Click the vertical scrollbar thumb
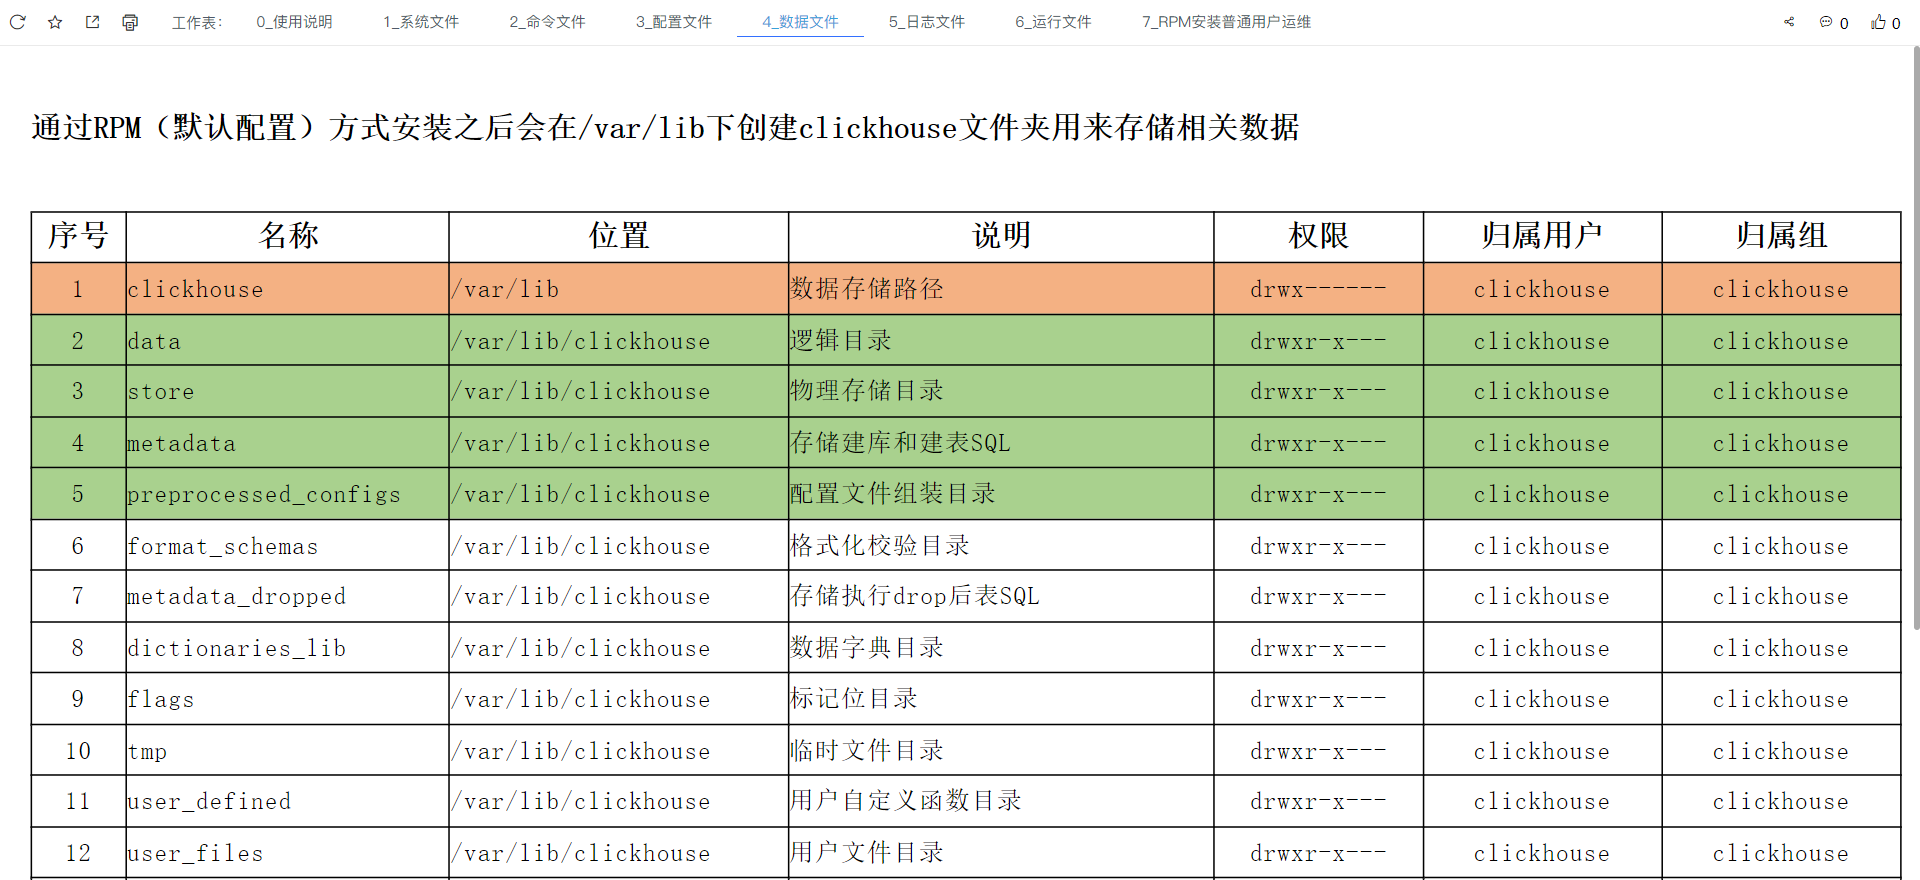Screen dimensions: 1920x880 coord(1916,340)
